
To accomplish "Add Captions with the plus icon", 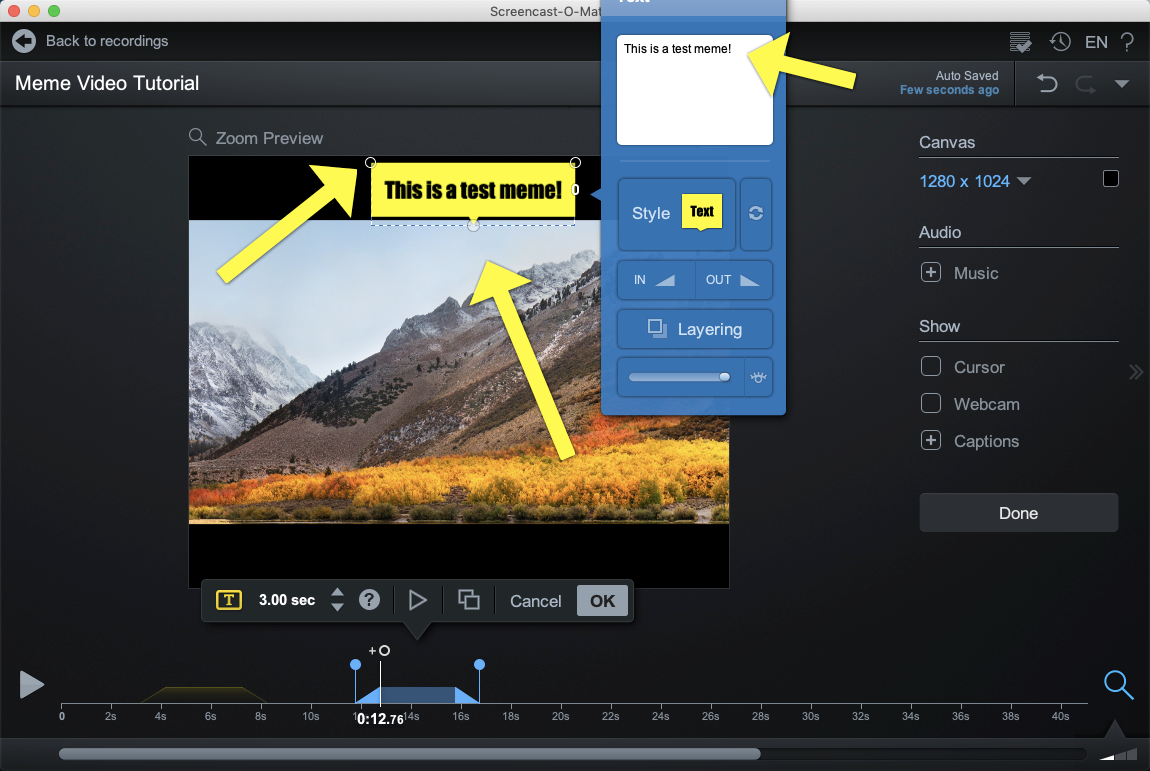I will (931, 440).
